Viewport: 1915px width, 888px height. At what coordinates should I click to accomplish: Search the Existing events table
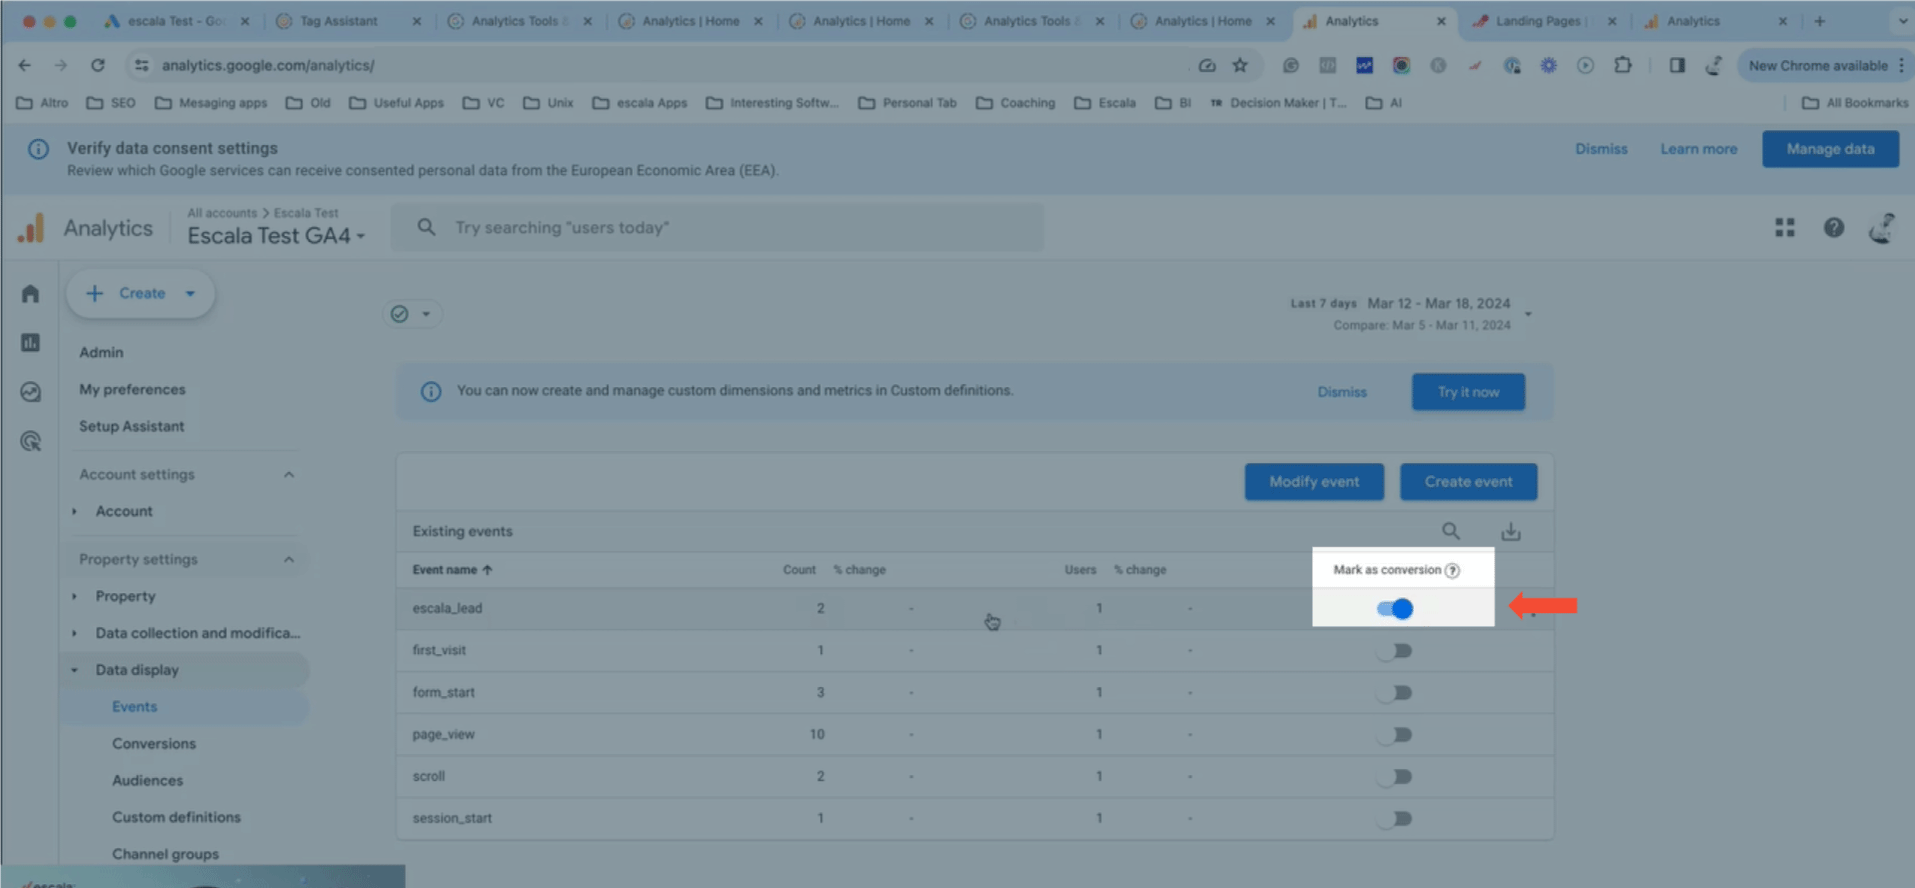1450,531
